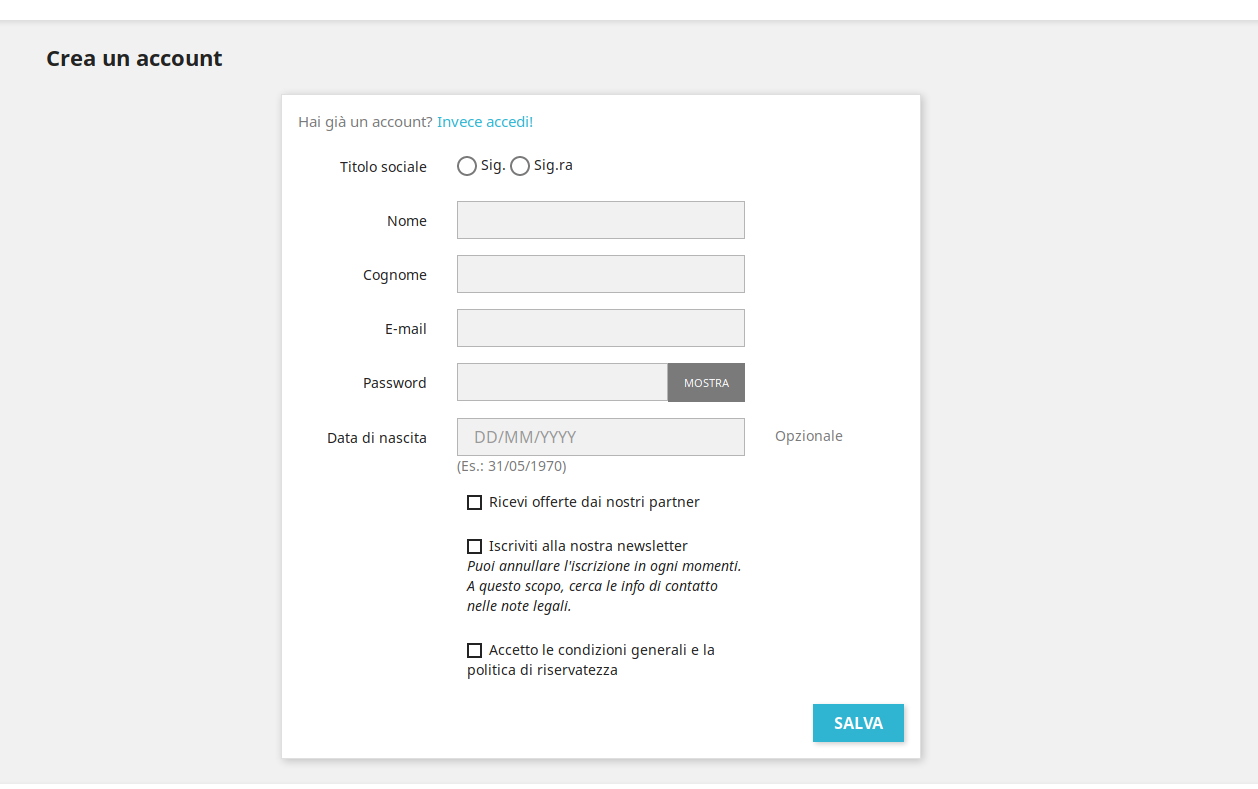Click the Password input field

pyautogui.click(x=562, y=382)
